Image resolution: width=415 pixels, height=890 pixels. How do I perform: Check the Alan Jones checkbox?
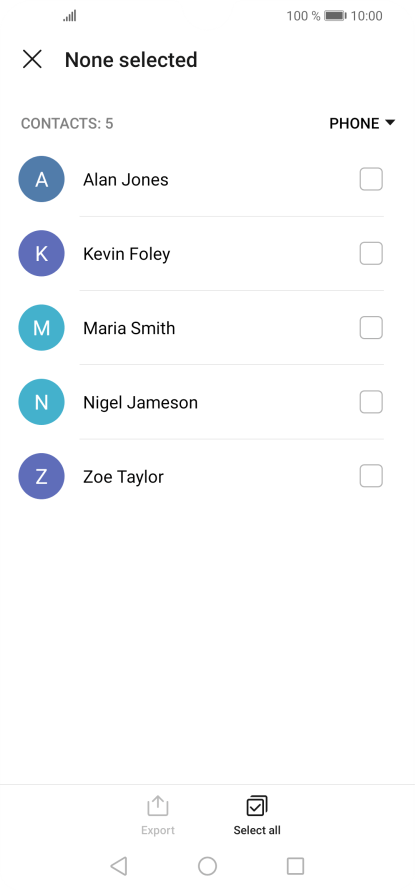371,179
